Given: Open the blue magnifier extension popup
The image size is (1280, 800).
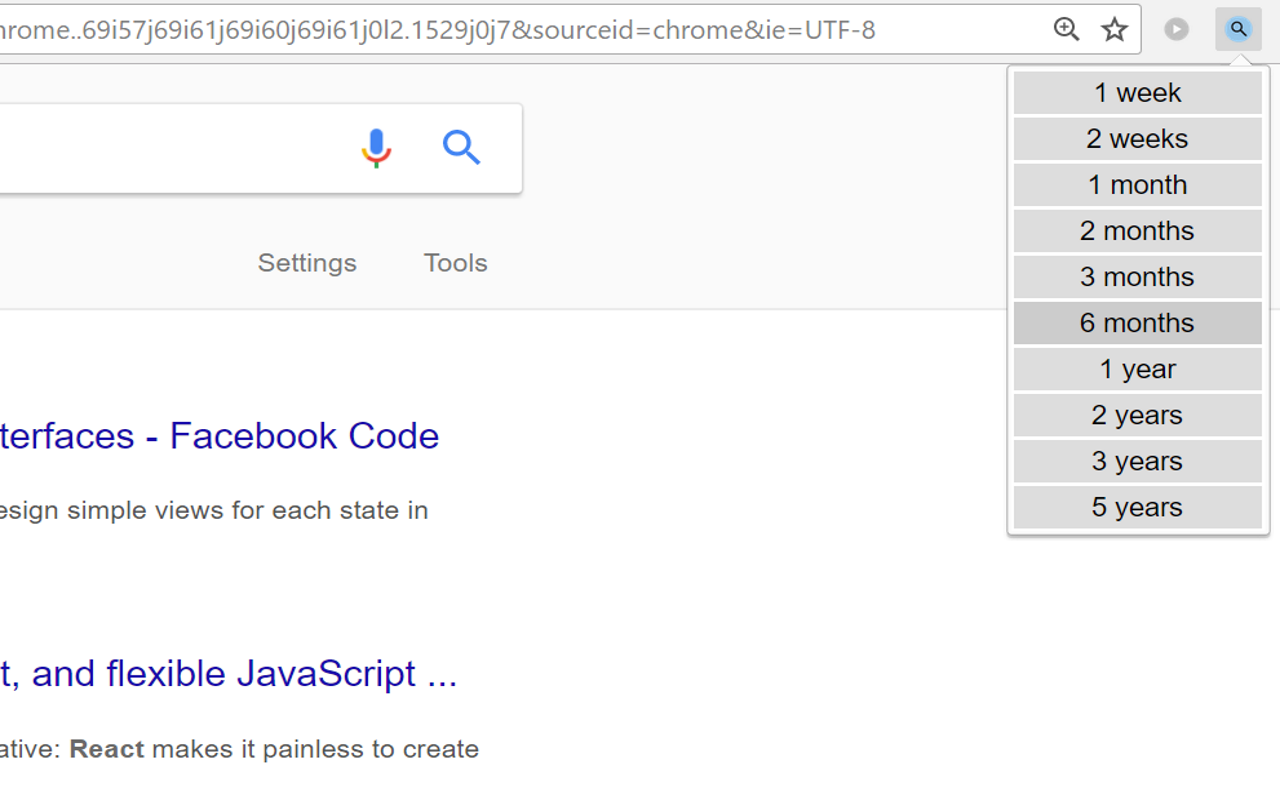Looking at the screenshot, I should tap(1238, 29).
